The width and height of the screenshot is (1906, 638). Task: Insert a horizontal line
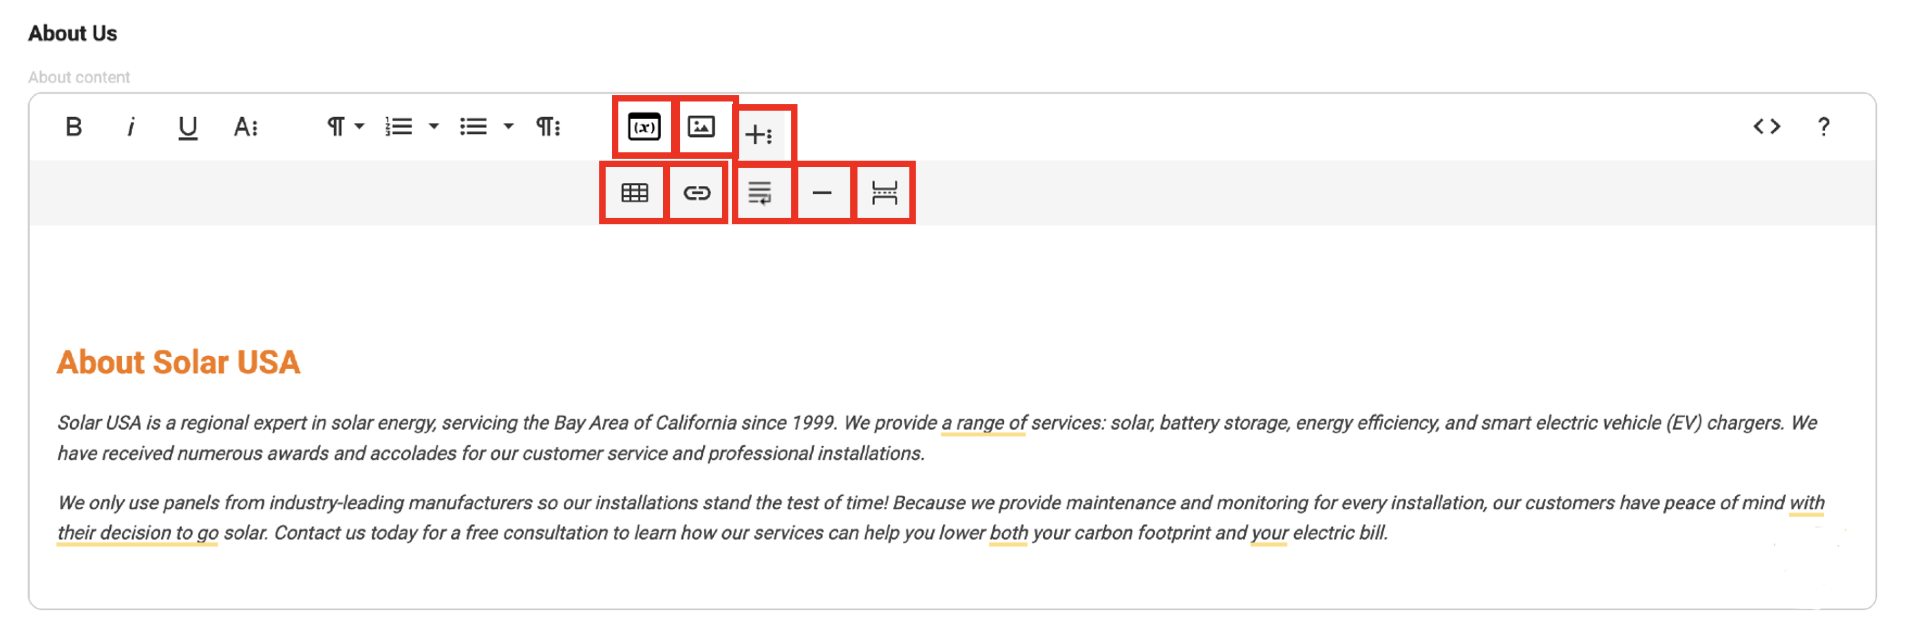[822, 193]
